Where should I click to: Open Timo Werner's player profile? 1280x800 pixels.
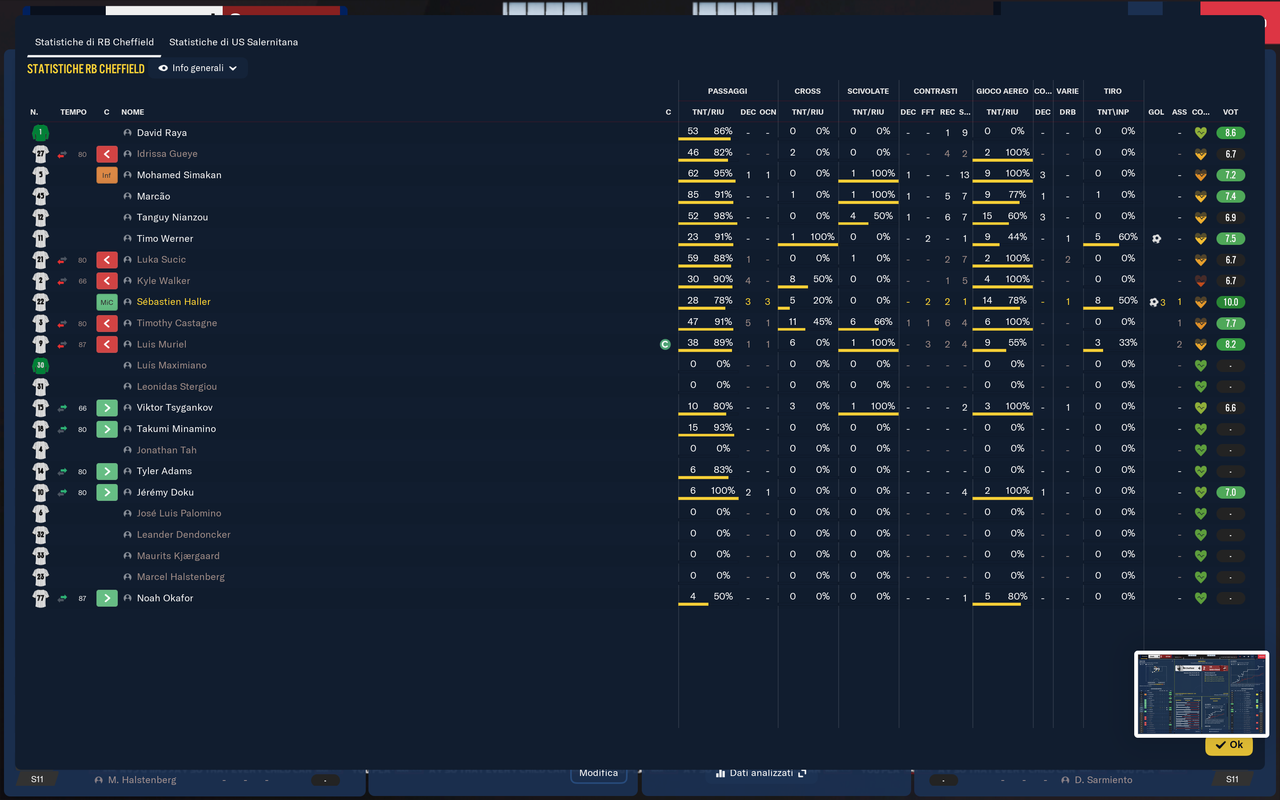point(165,239)
